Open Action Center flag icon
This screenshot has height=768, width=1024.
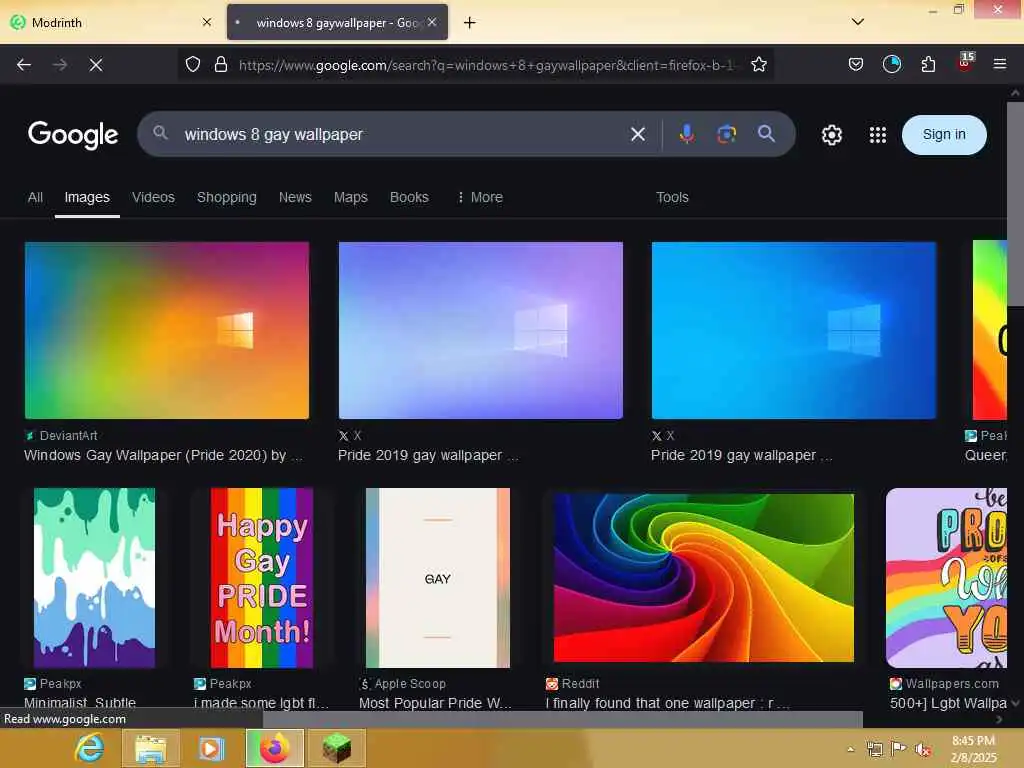click(x=899, y=749)
